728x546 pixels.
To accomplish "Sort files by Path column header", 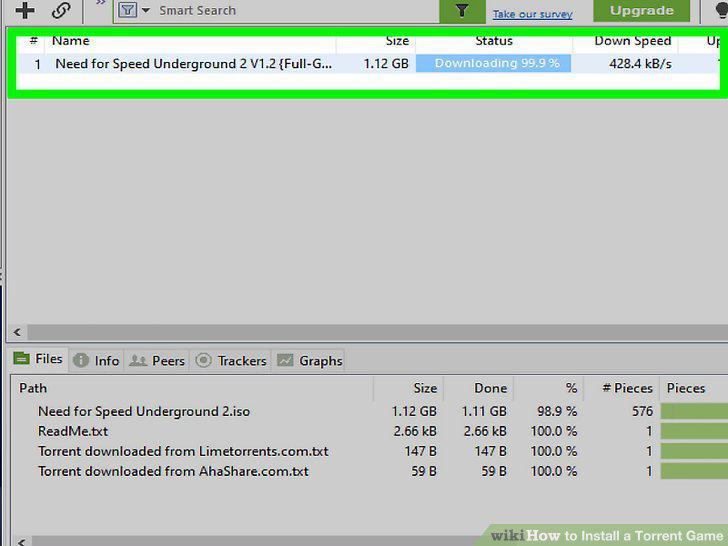I will click(32, 388).
